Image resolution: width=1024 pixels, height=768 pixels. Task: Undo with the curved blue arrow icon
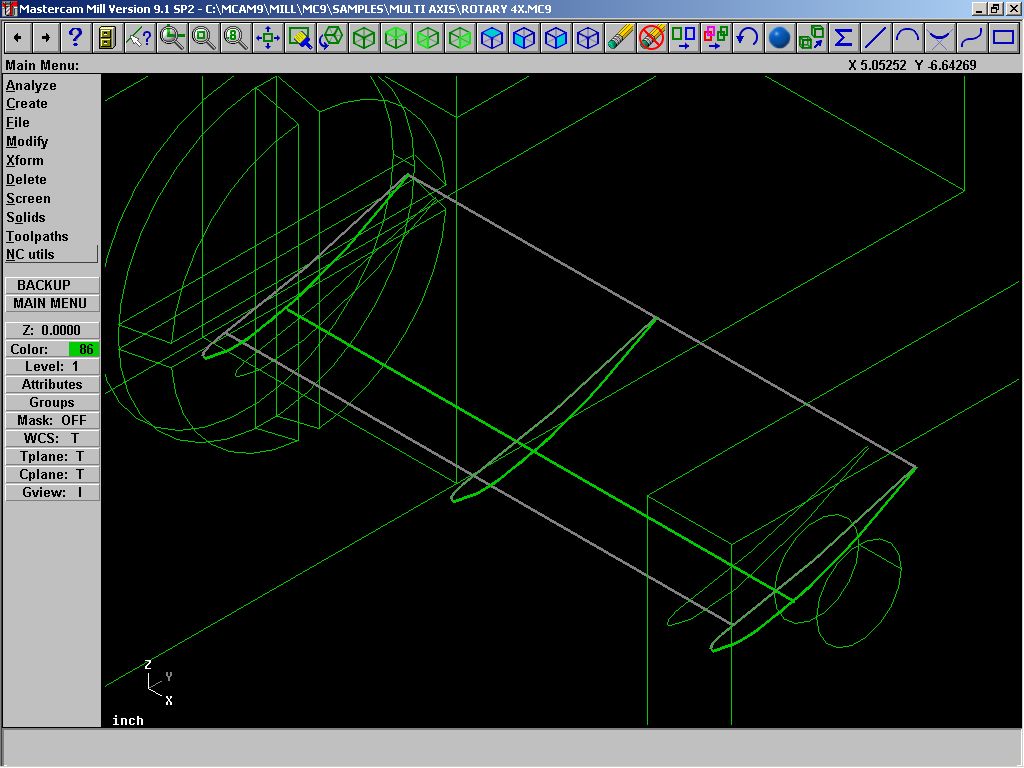[748, 38]
